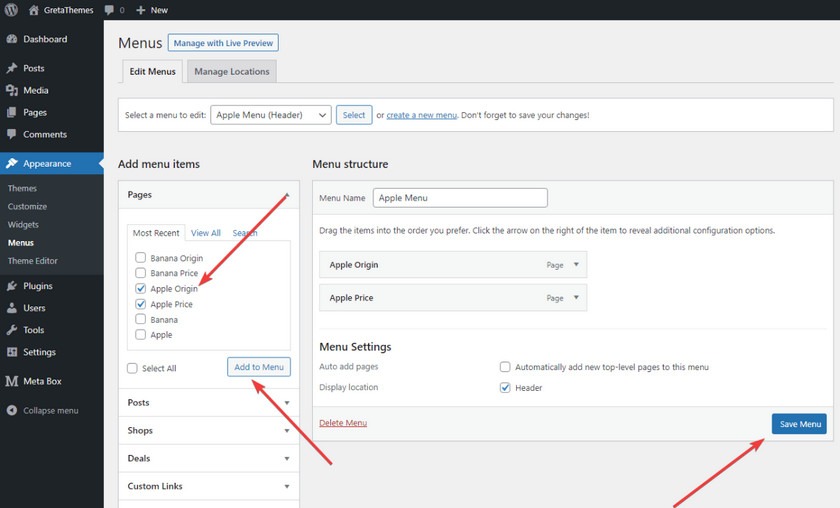This screenshot has height=508, width=840.
Task: Open the Apple Menu (Header) dropdown
Action: click(271, 115)
